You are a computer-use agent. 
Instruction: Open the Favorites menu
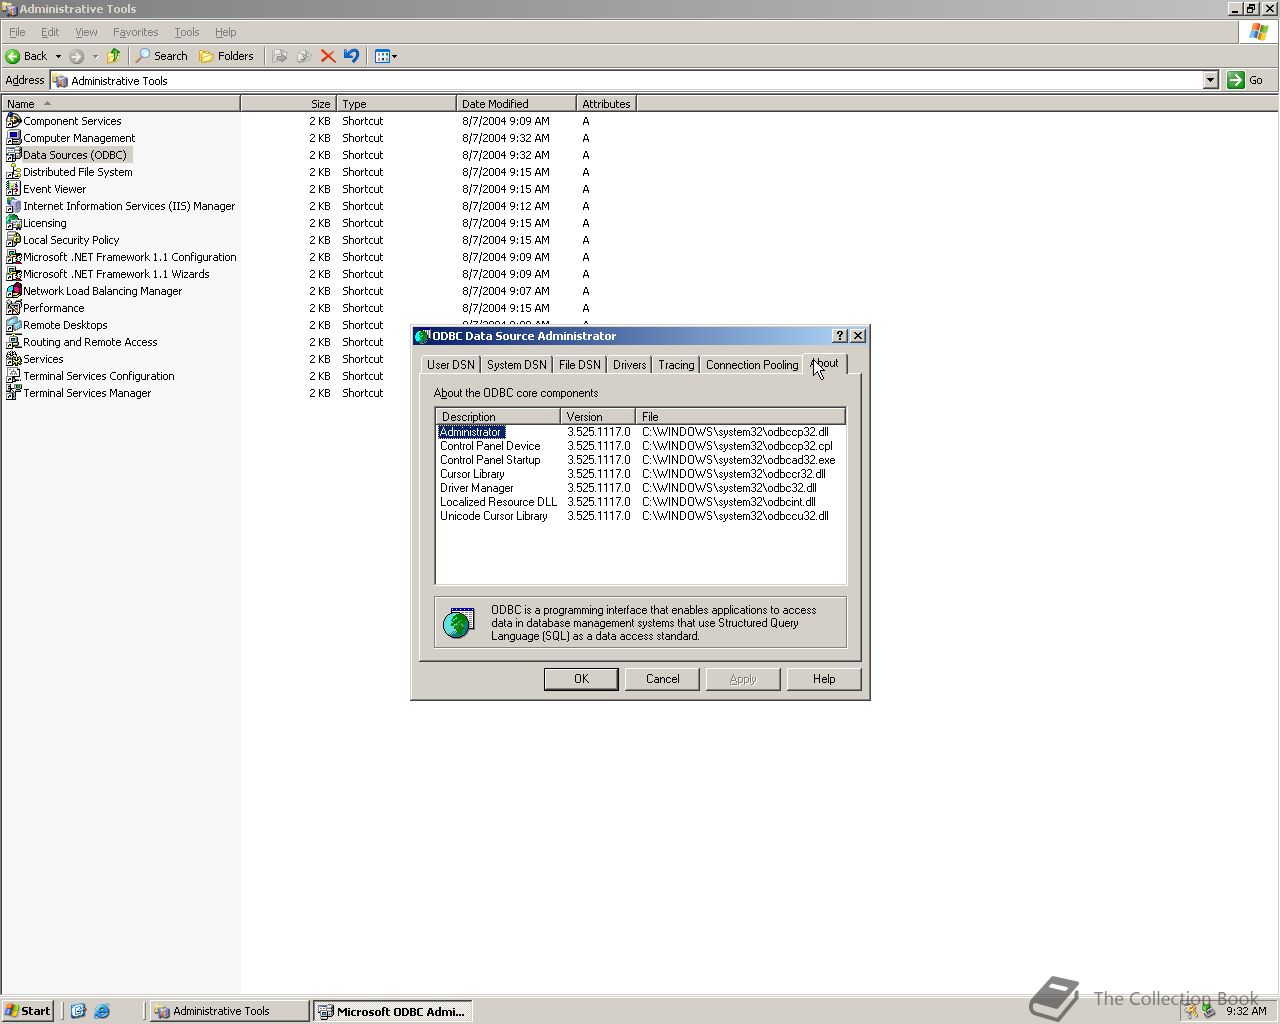136,32
